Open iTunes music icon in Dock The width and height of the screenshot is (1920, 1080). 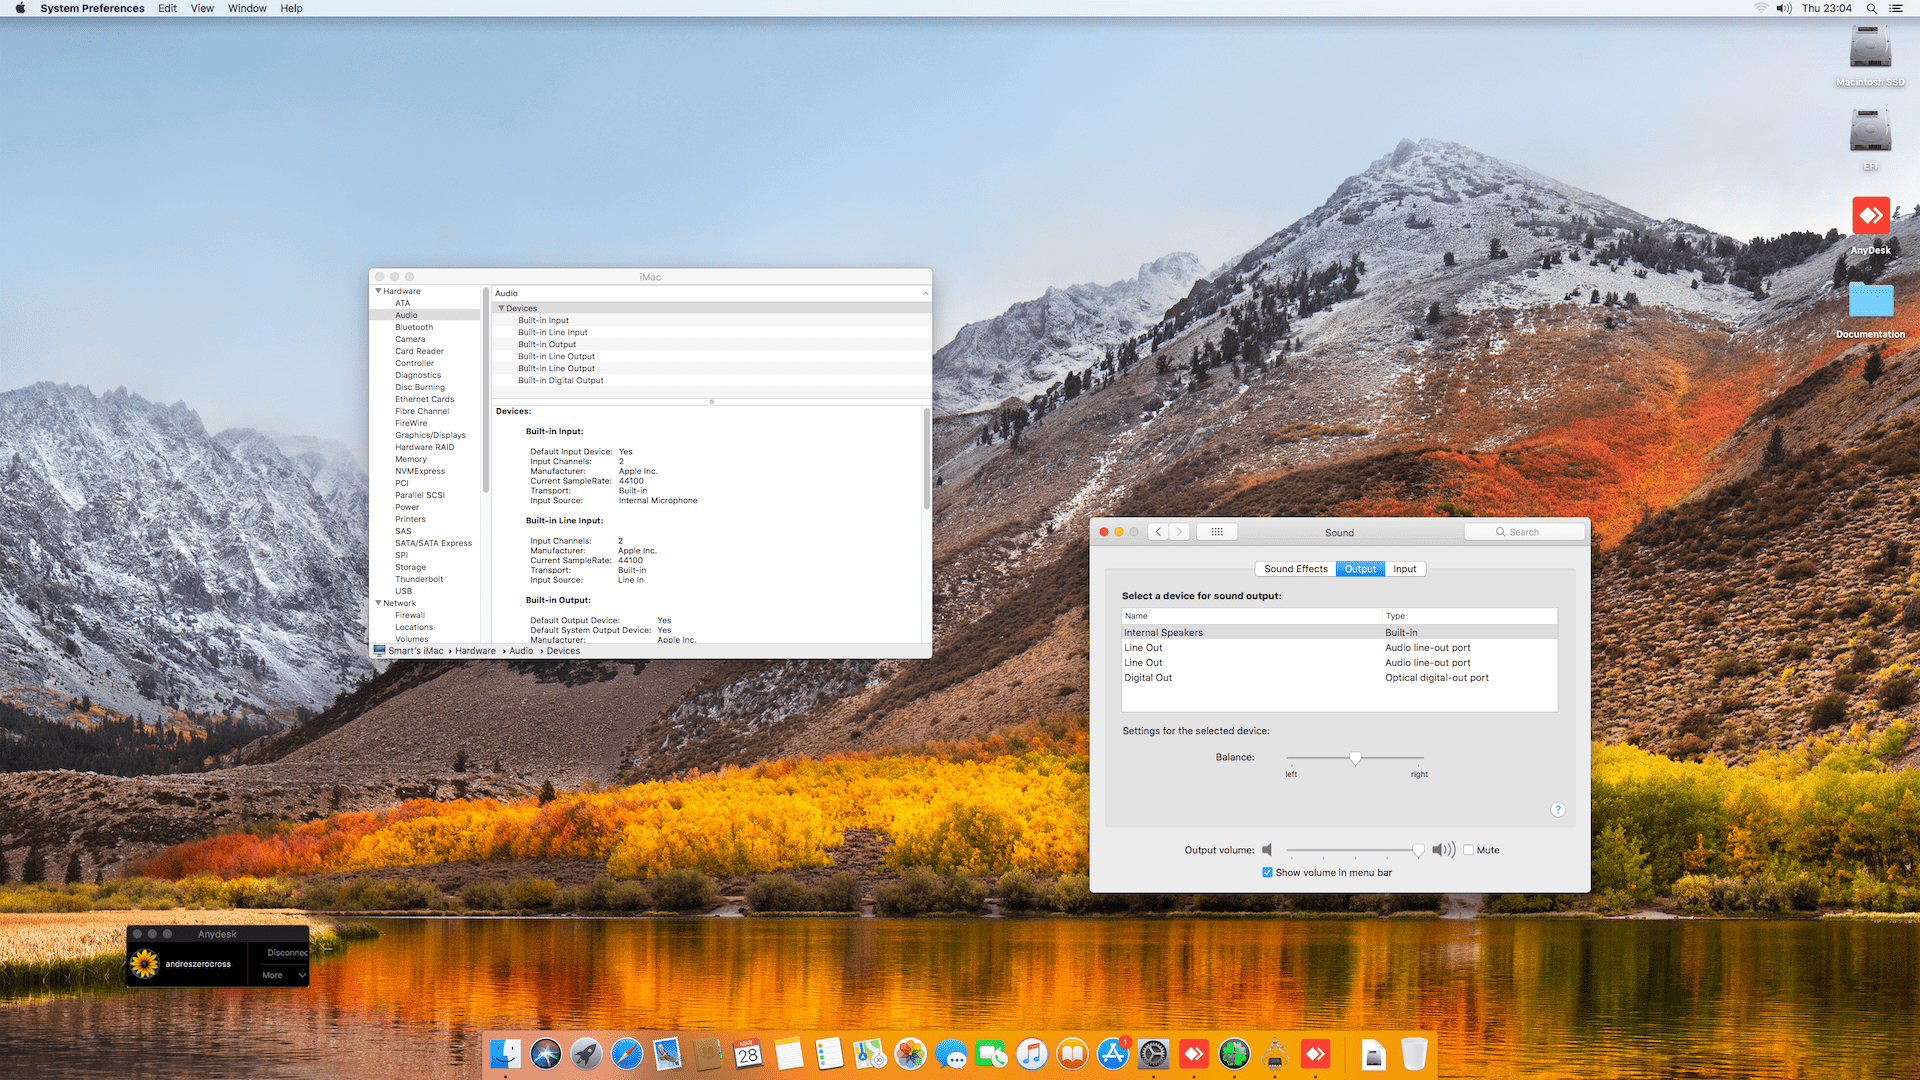tap(1032, 1054)
